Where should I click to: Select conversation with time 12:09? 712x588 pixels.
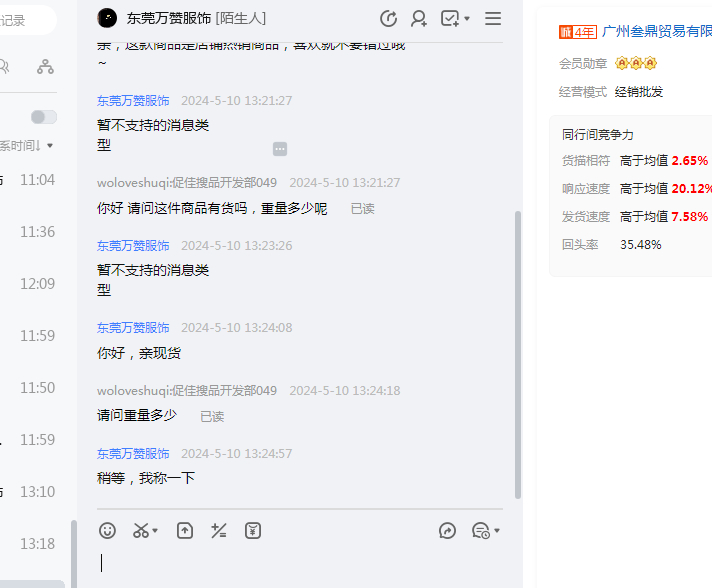[x=37, y=284]
